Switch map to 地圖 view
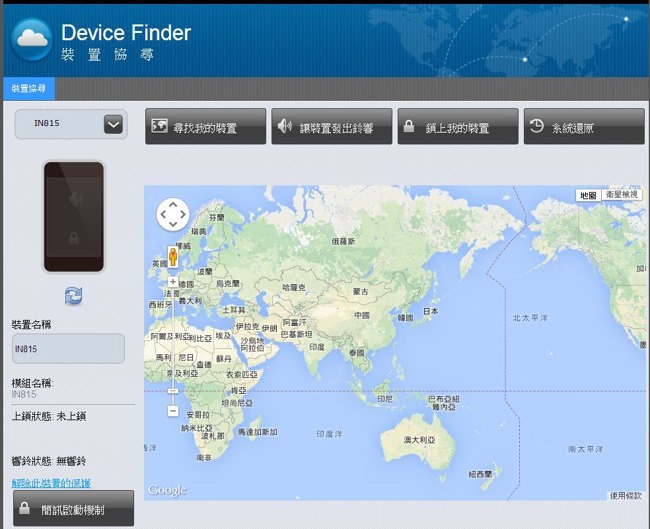 588,195
